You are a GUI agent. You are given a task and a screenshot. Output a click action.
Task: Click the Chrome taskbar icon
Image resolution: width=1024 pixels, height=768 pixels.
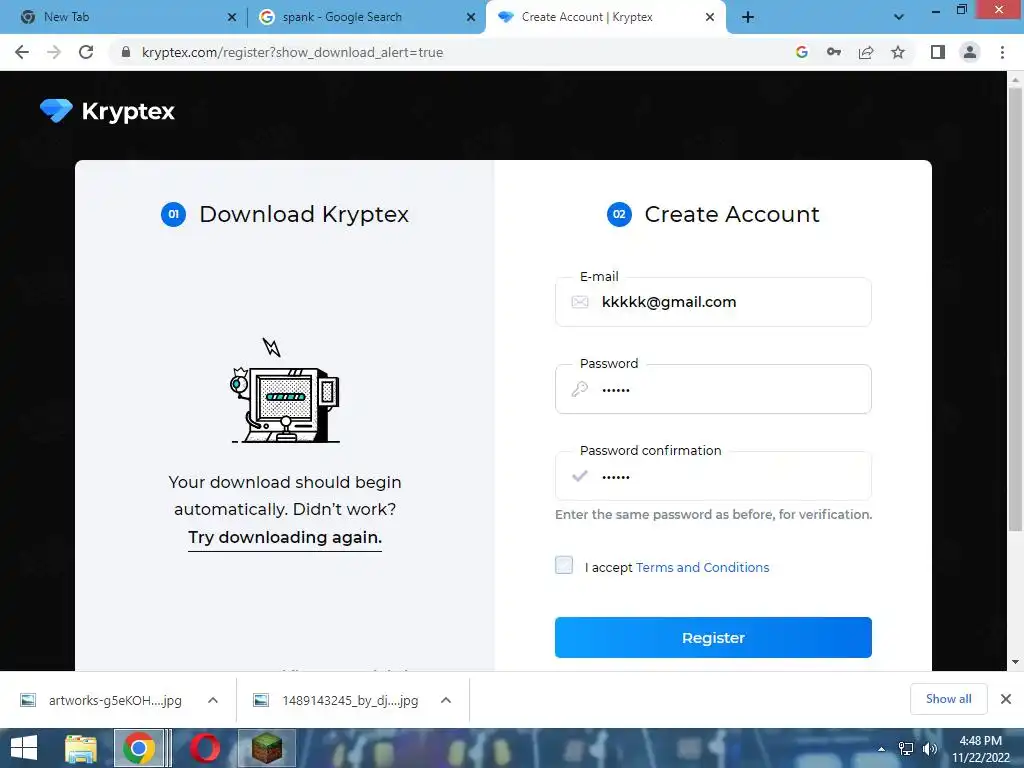click(139, 748)
